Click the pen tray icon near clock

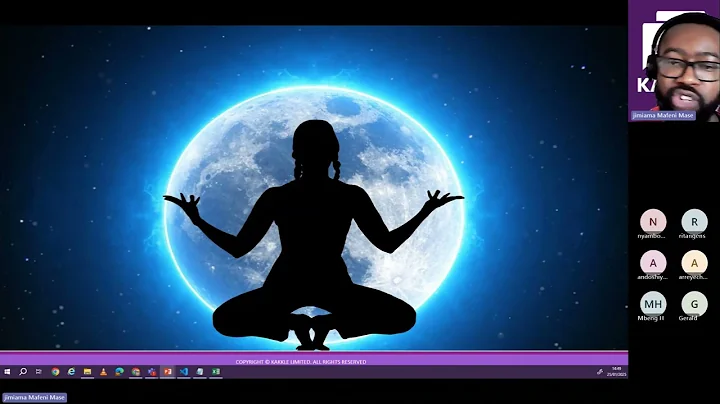click(x=599, y=372)
